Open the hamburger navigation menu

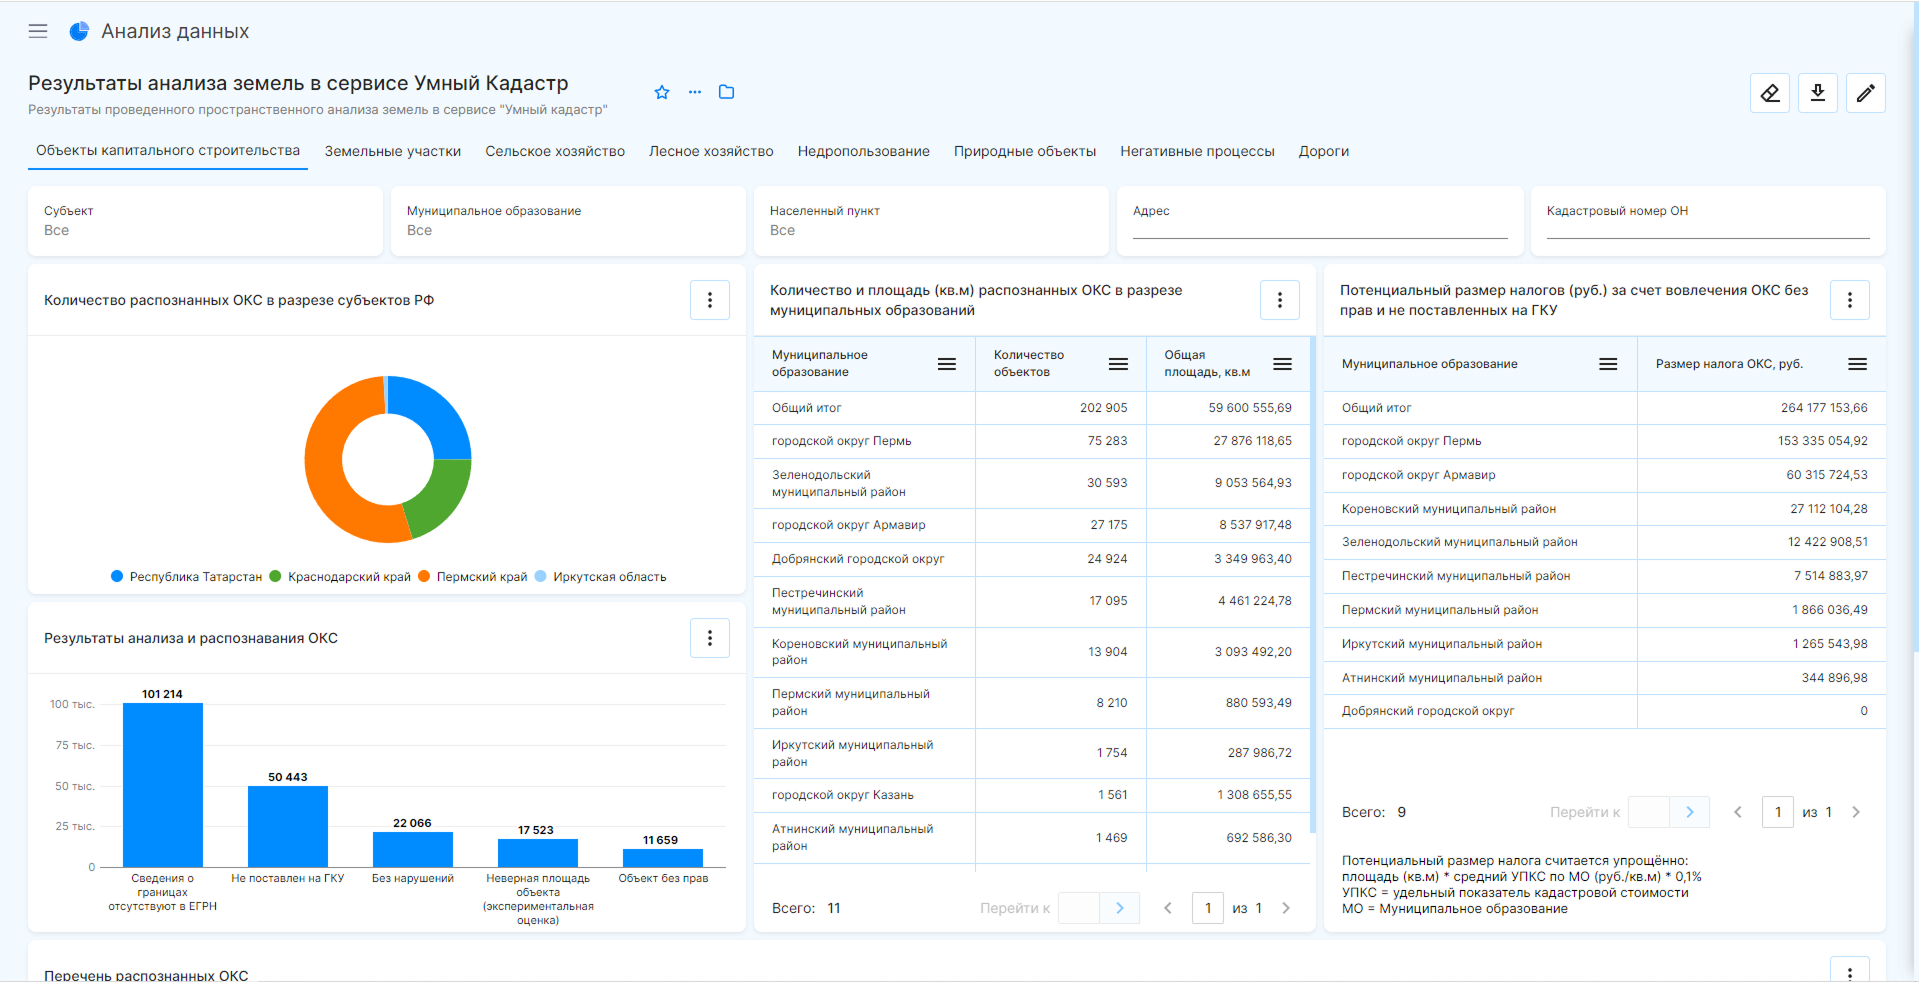click(x=38, y=31)
